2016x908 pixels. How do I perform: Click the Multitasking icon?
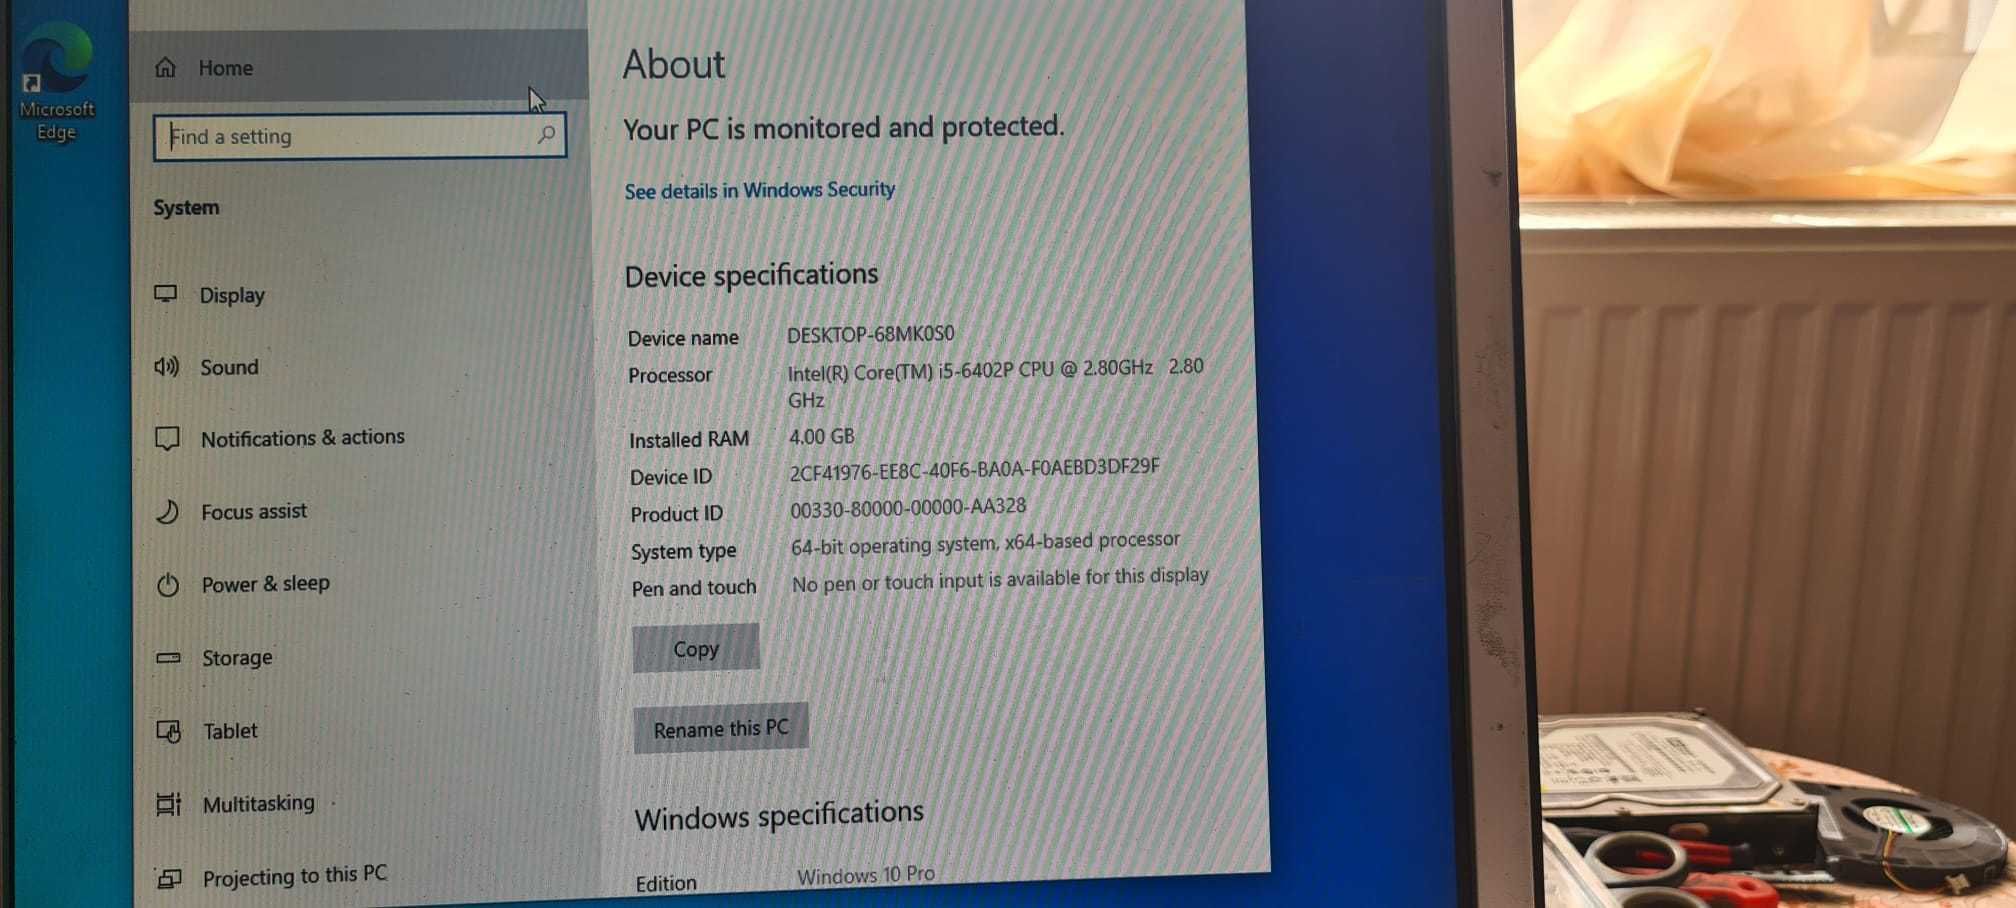coord(169,804)
